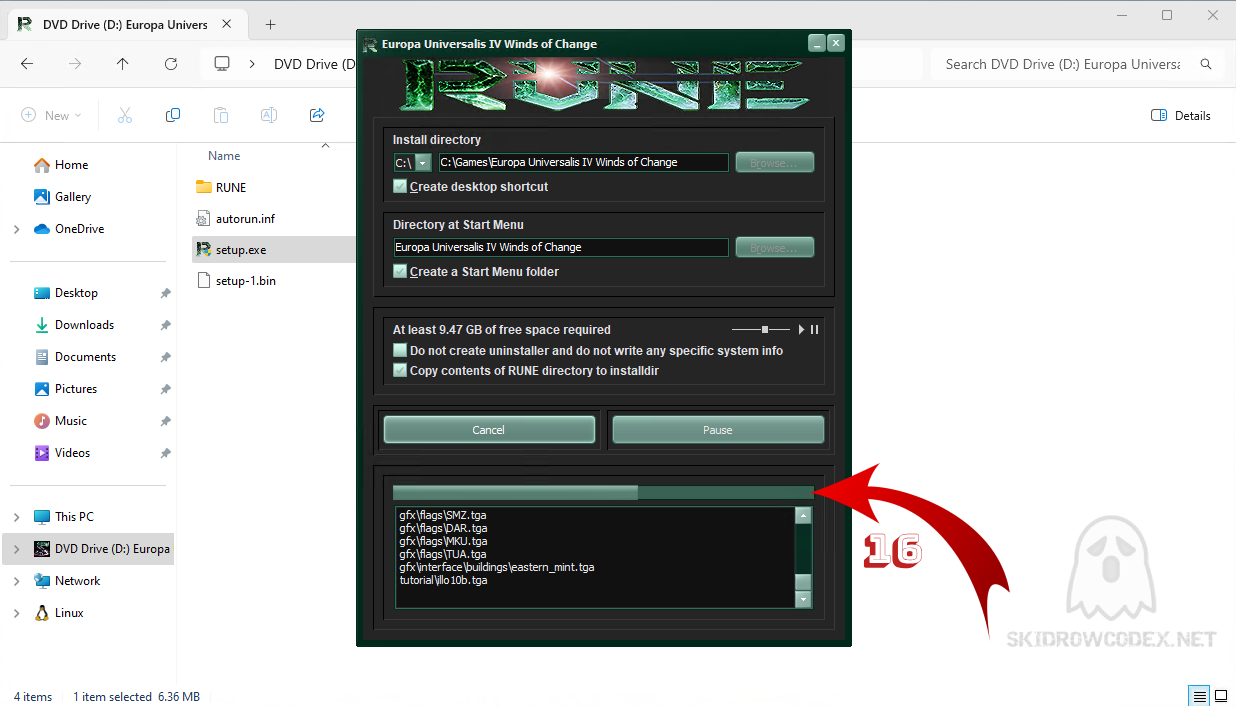Image resolution: width=1236 pixels, height=706 pixels.
Task: Toggle Create desktop shortcut checkbox
Action: 400,186
